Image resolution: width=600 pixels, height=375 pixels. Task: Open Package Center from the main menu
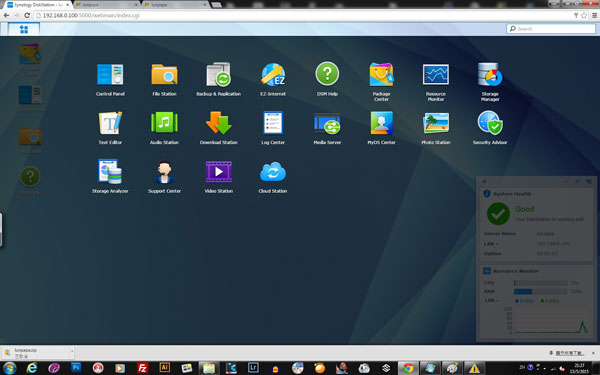pos(382,82)
